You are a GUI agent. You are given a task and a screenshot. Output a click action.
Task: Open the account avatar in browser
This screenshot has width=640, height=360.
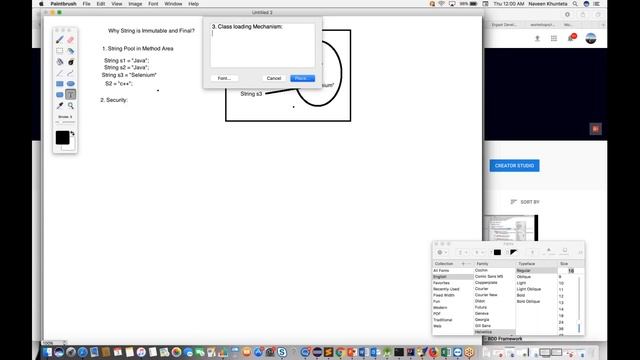591,38
